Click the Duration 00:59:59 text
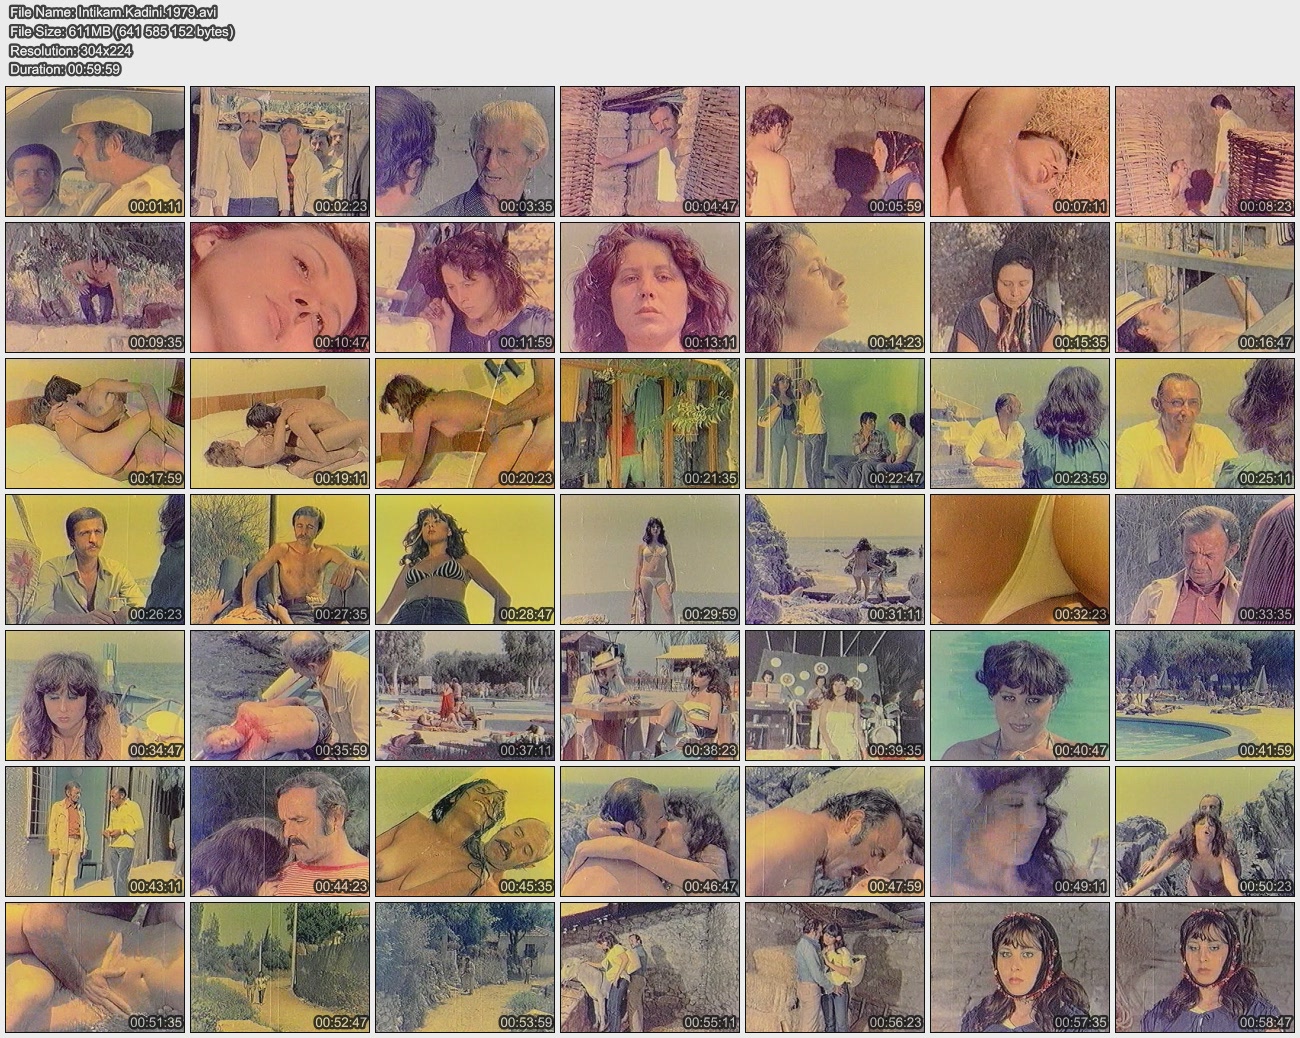Screen dimensions: 1300x1038 pos(65,69)
